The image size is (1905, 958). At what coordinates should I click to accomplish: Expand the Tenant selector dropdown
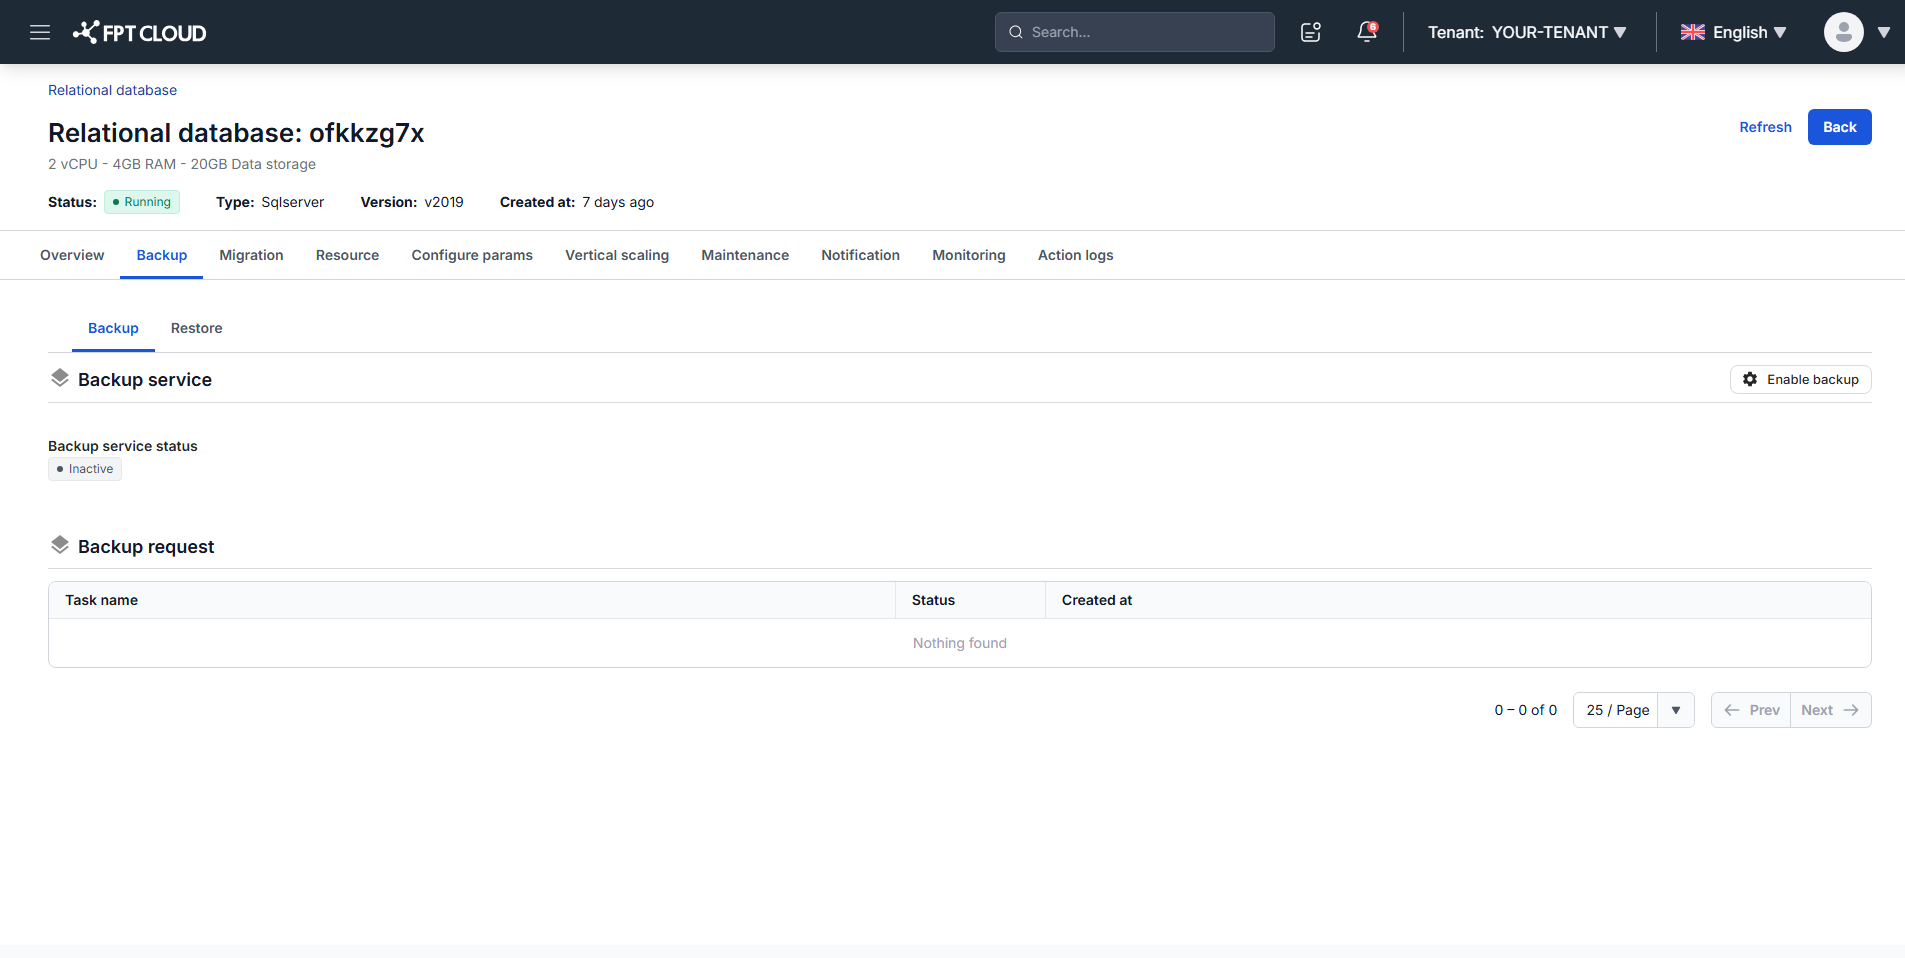(x=1526, y=32)
